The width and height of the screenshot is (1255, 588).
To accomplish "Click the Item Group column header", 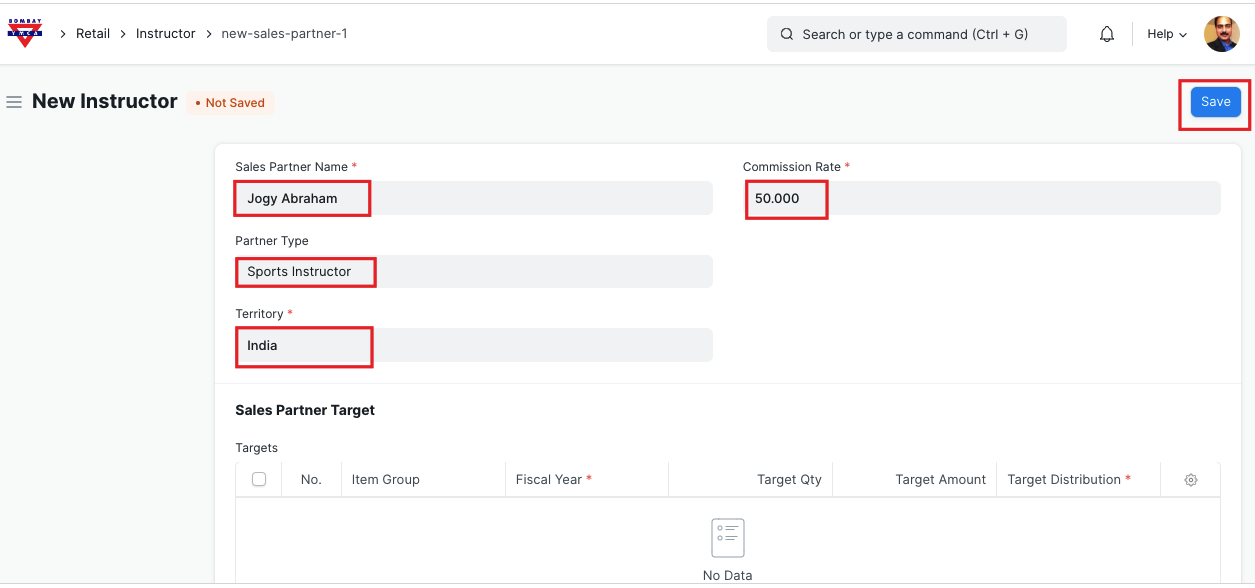I will pos(386,480).
